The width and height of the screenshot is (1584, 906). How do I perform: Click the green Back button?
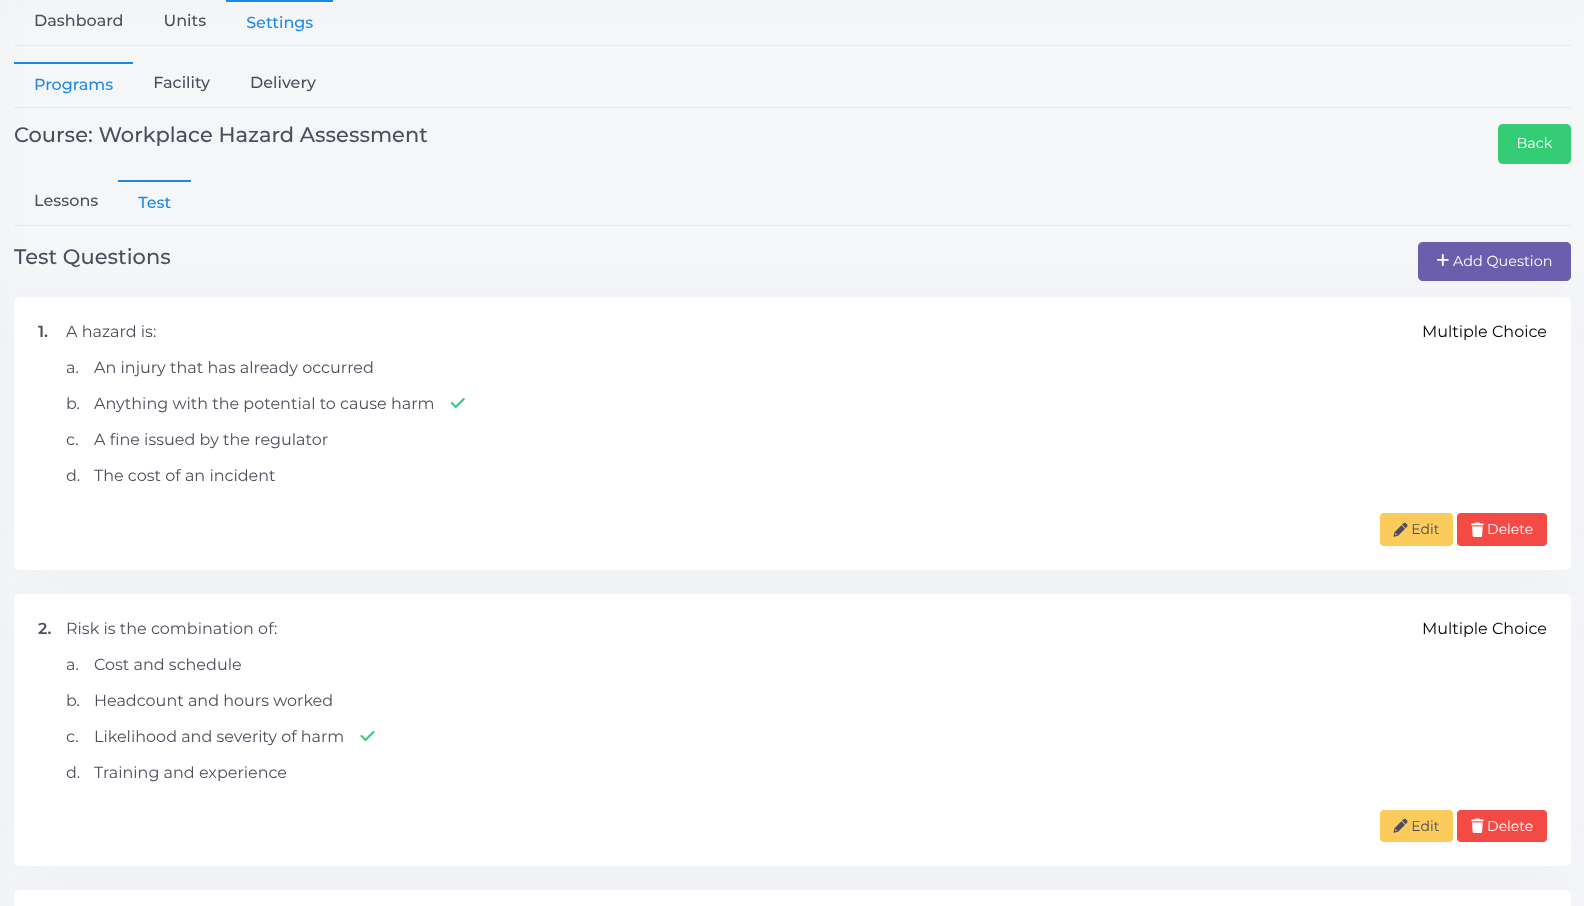1534,144
